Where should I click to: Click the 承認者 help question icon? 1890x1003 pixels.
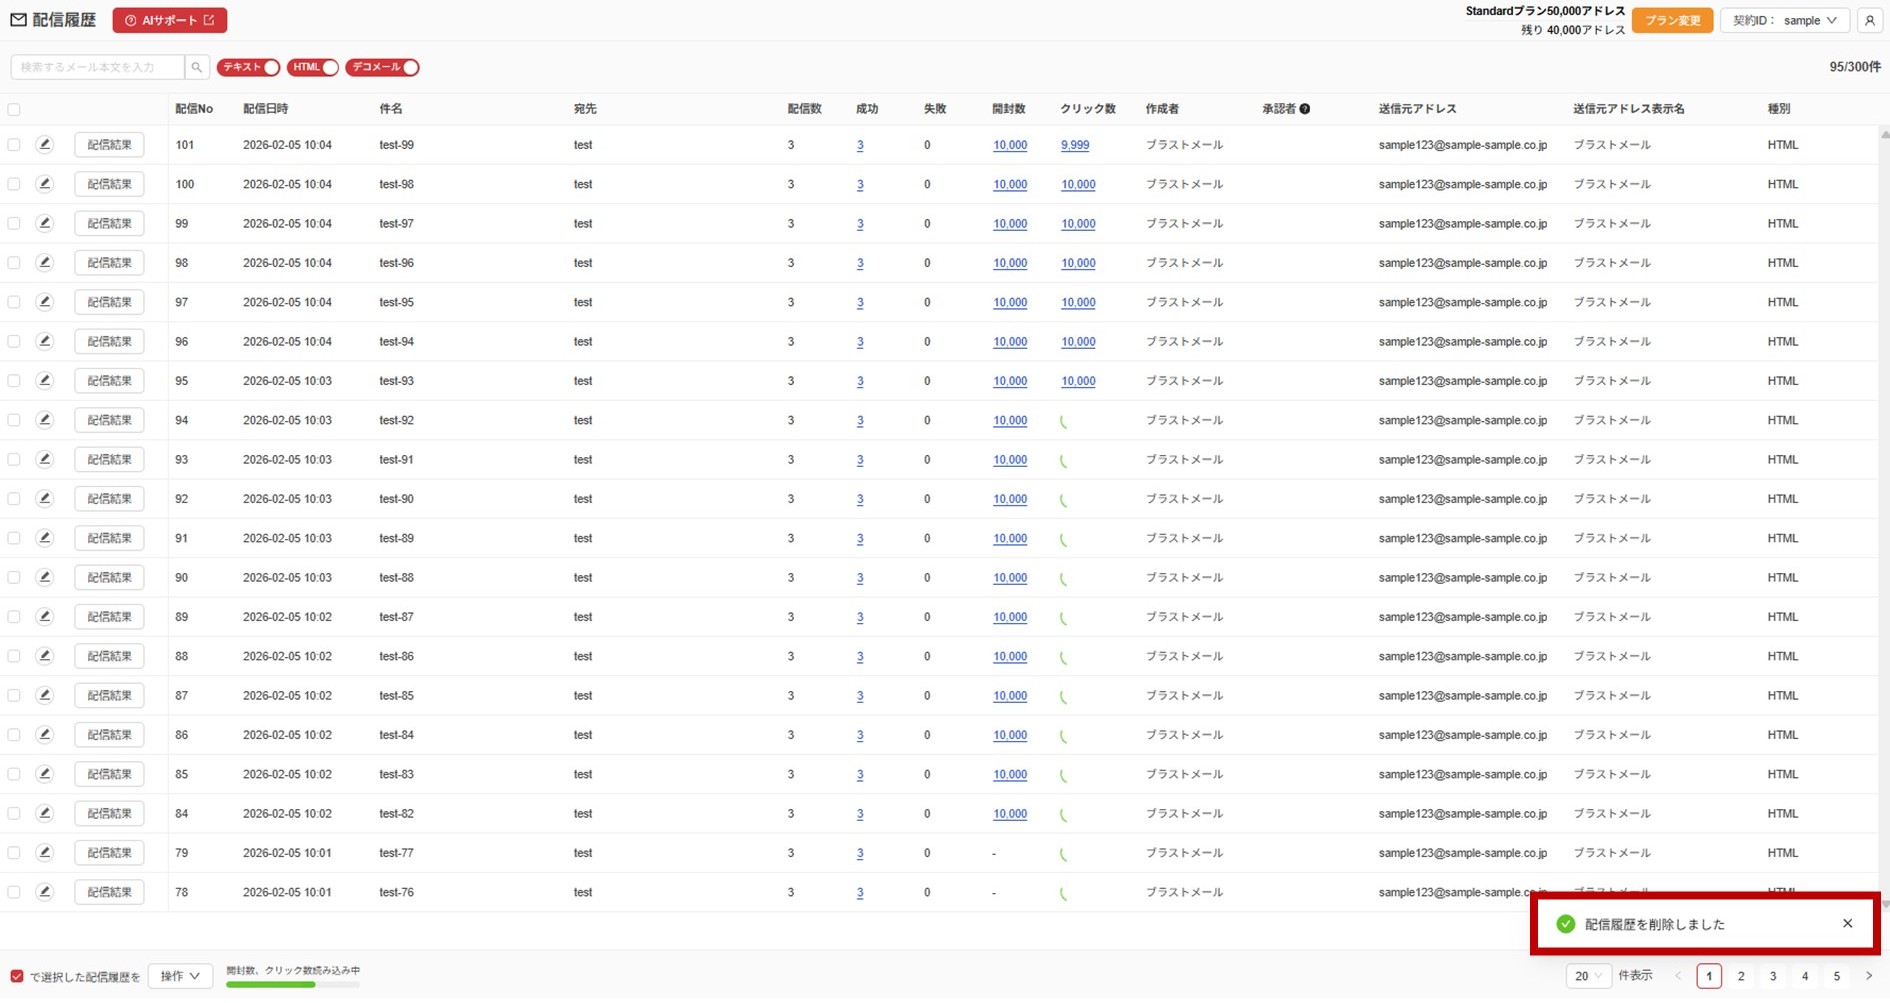[1305, 109]
